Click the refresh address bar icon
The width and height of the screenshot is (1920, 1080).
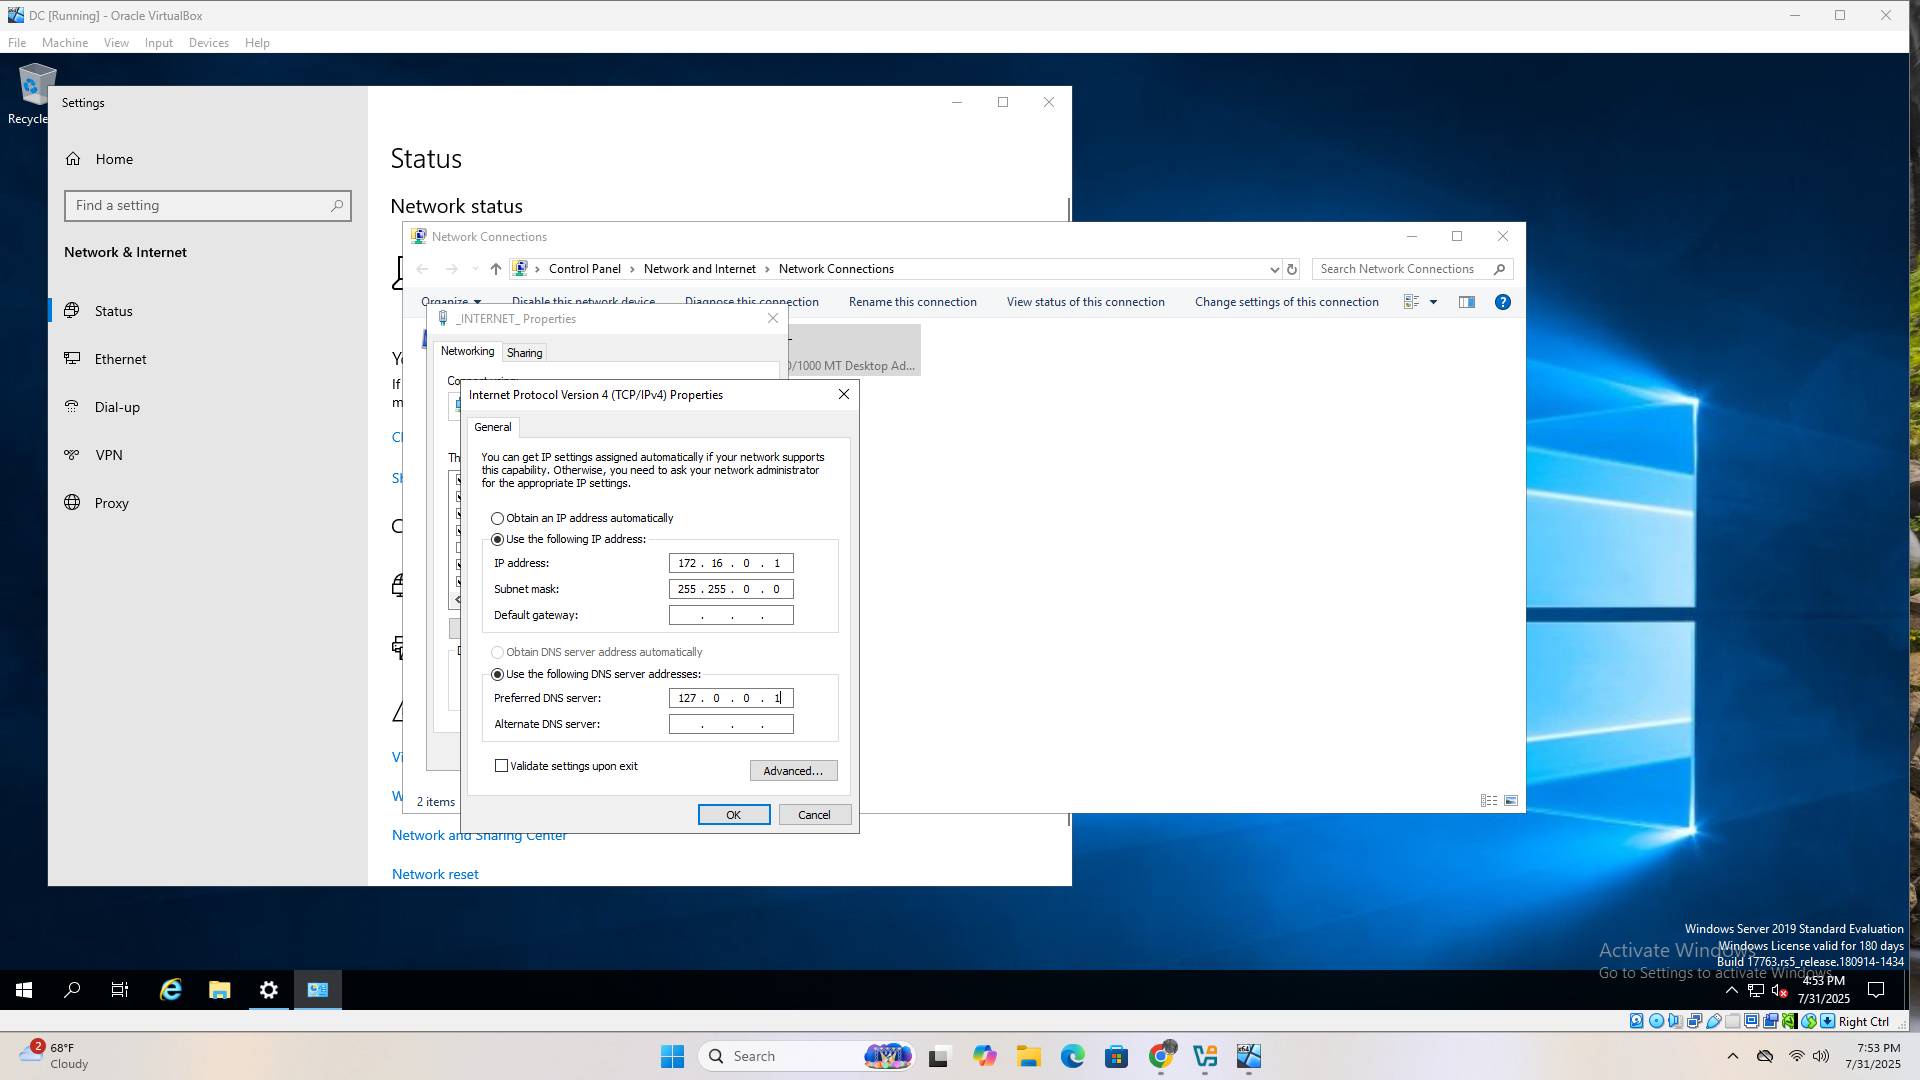pyautogui.click(x=1291, y=269)
